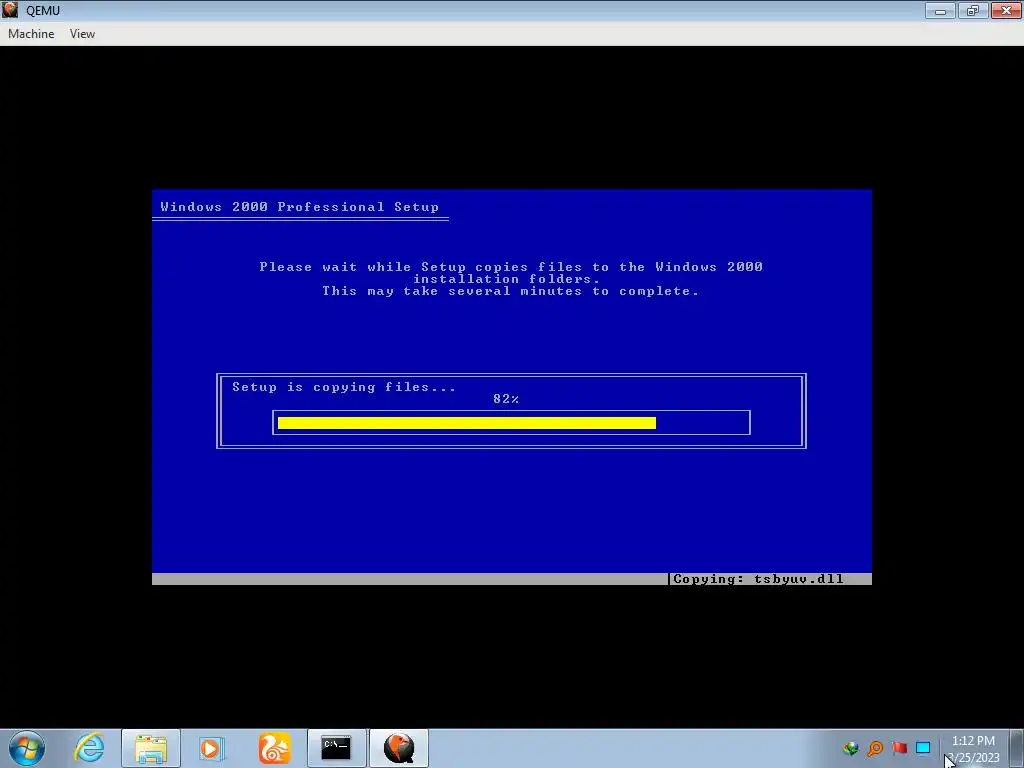The image size is (1024, 768).
Task: Click the green globe download tray icon
Action: tap(850, 748)
